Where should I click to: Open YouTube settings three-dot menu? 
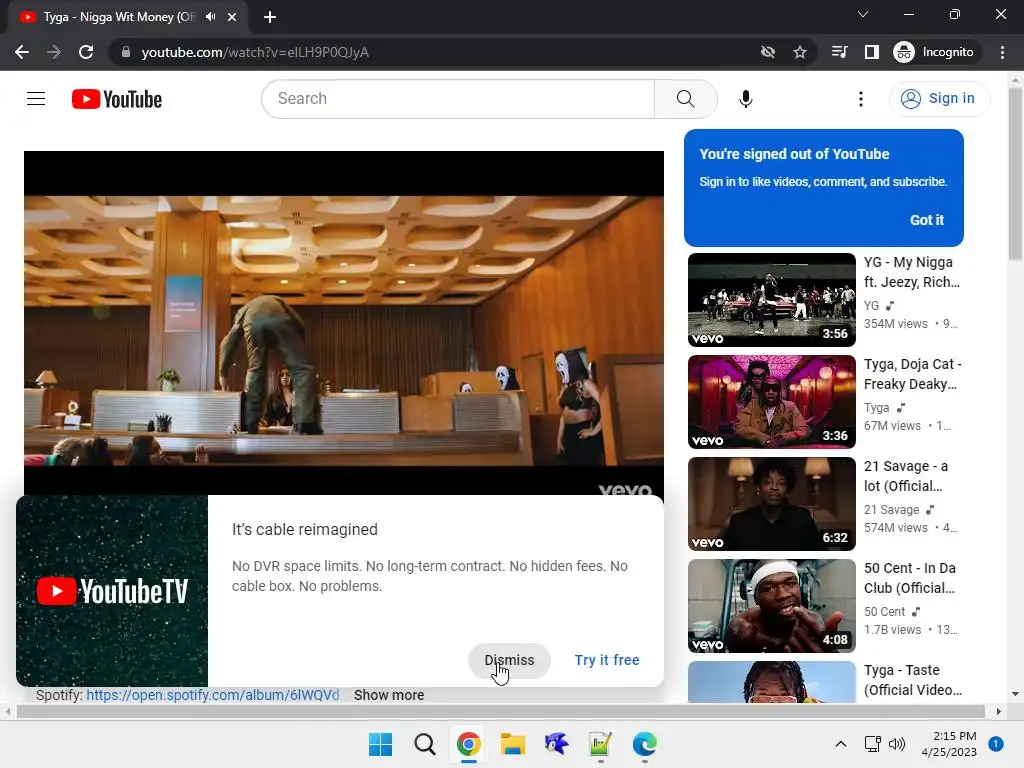[861, 99]
